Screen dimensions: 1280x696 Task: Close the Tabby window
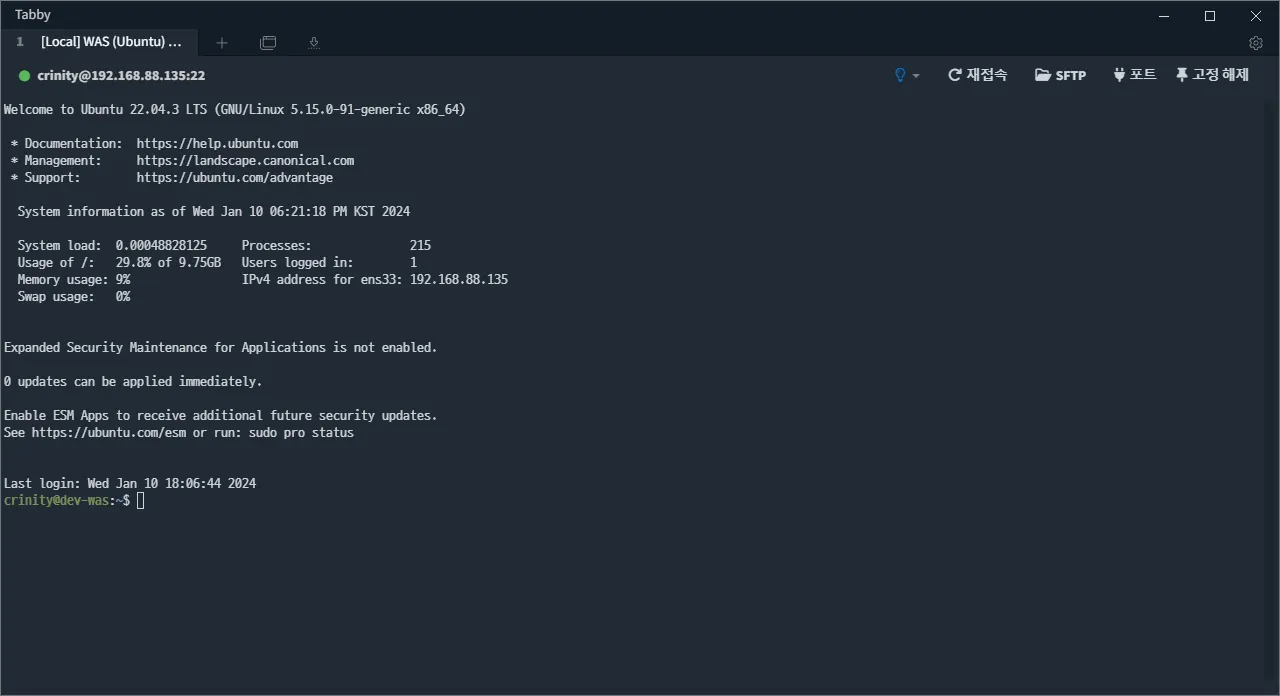1256,15
